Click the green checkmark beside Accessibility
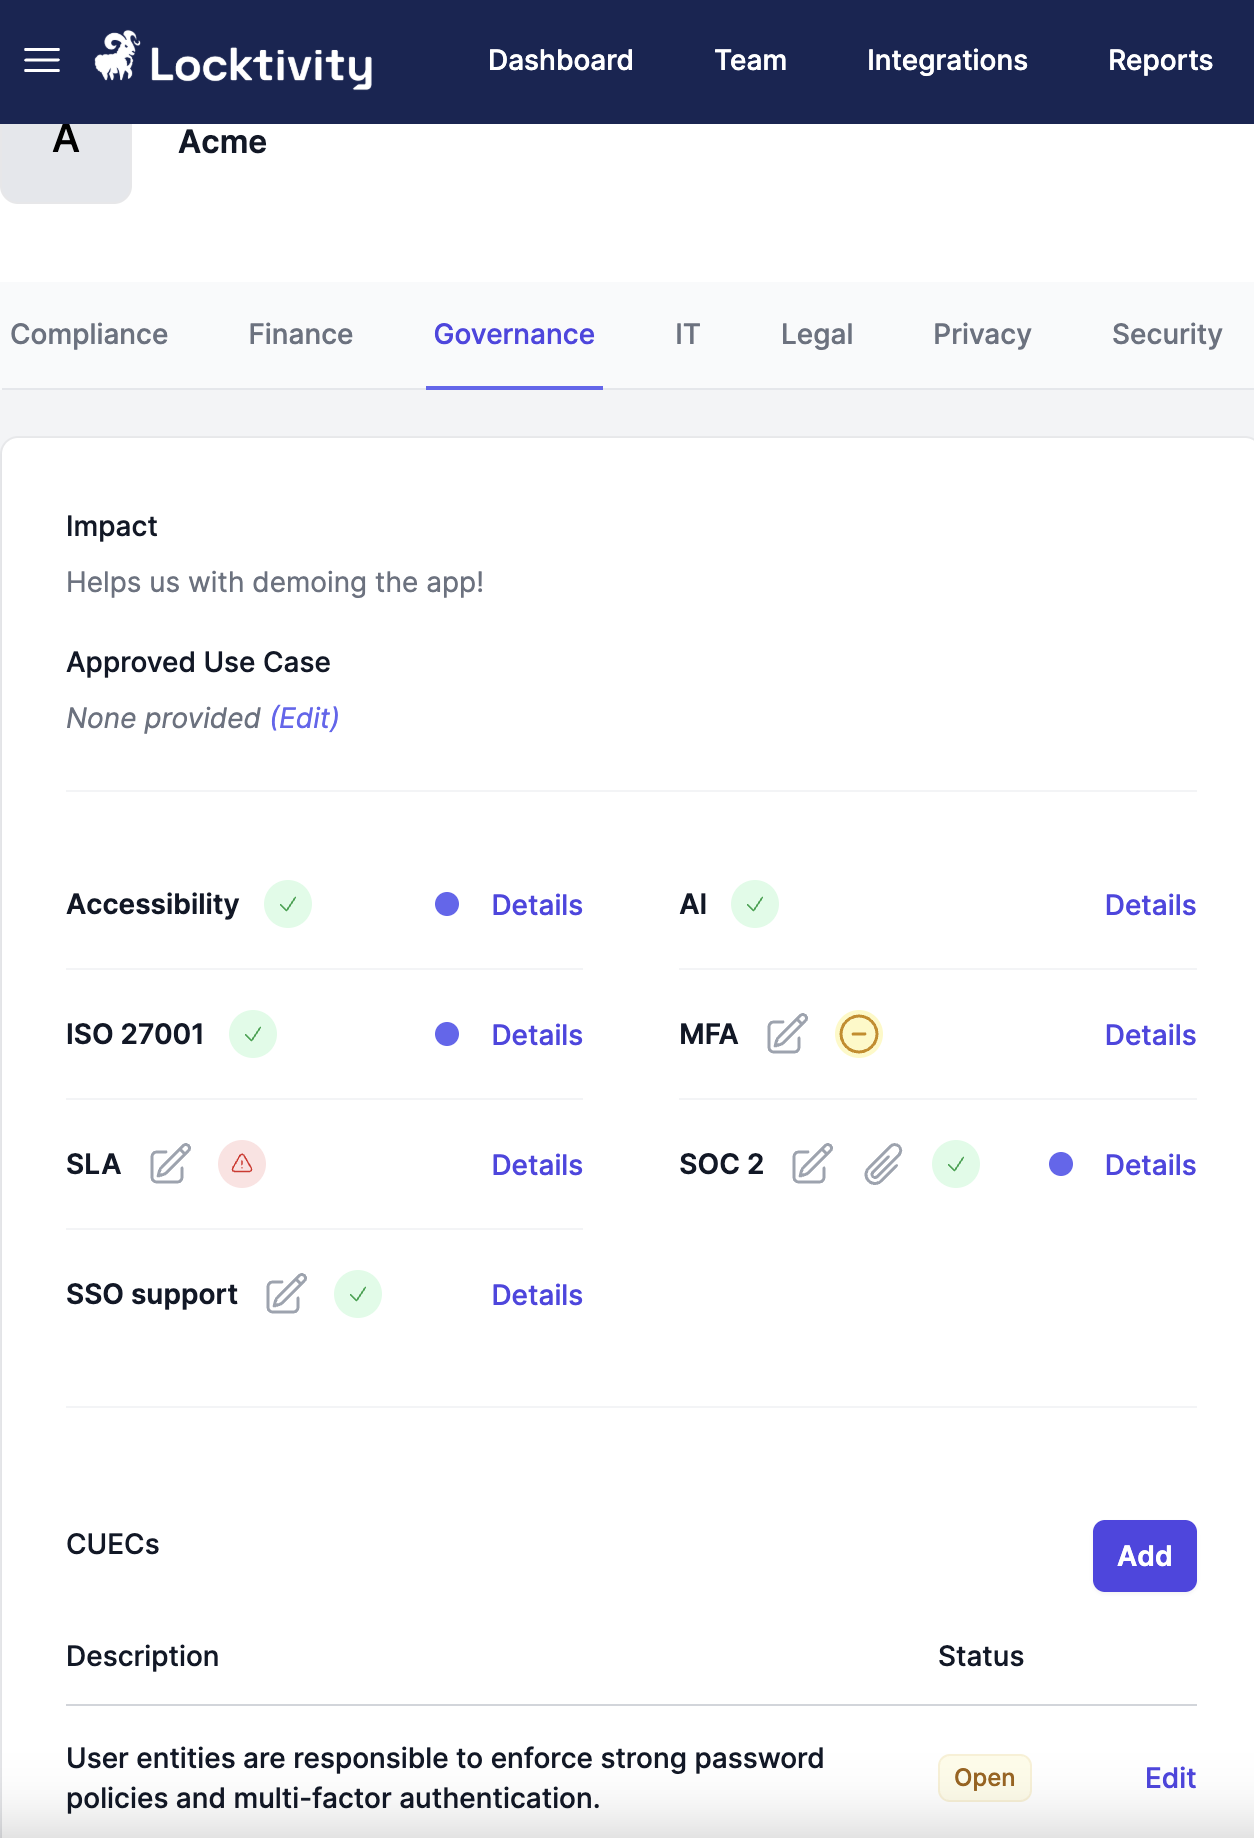The height and width of the screenshot is (1838, 1254). pos(288,904)
